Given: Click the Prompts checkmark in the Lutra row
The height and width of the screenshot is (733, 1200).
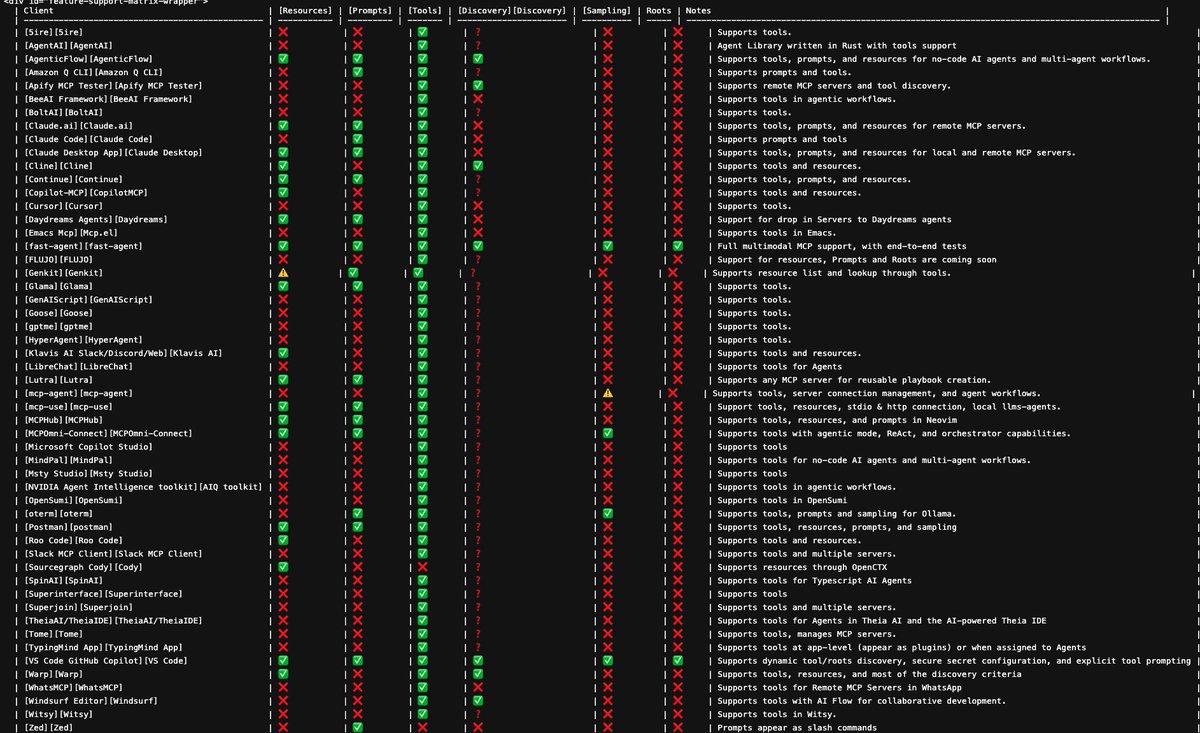Looking at the screenshot, I should [358, 380].
